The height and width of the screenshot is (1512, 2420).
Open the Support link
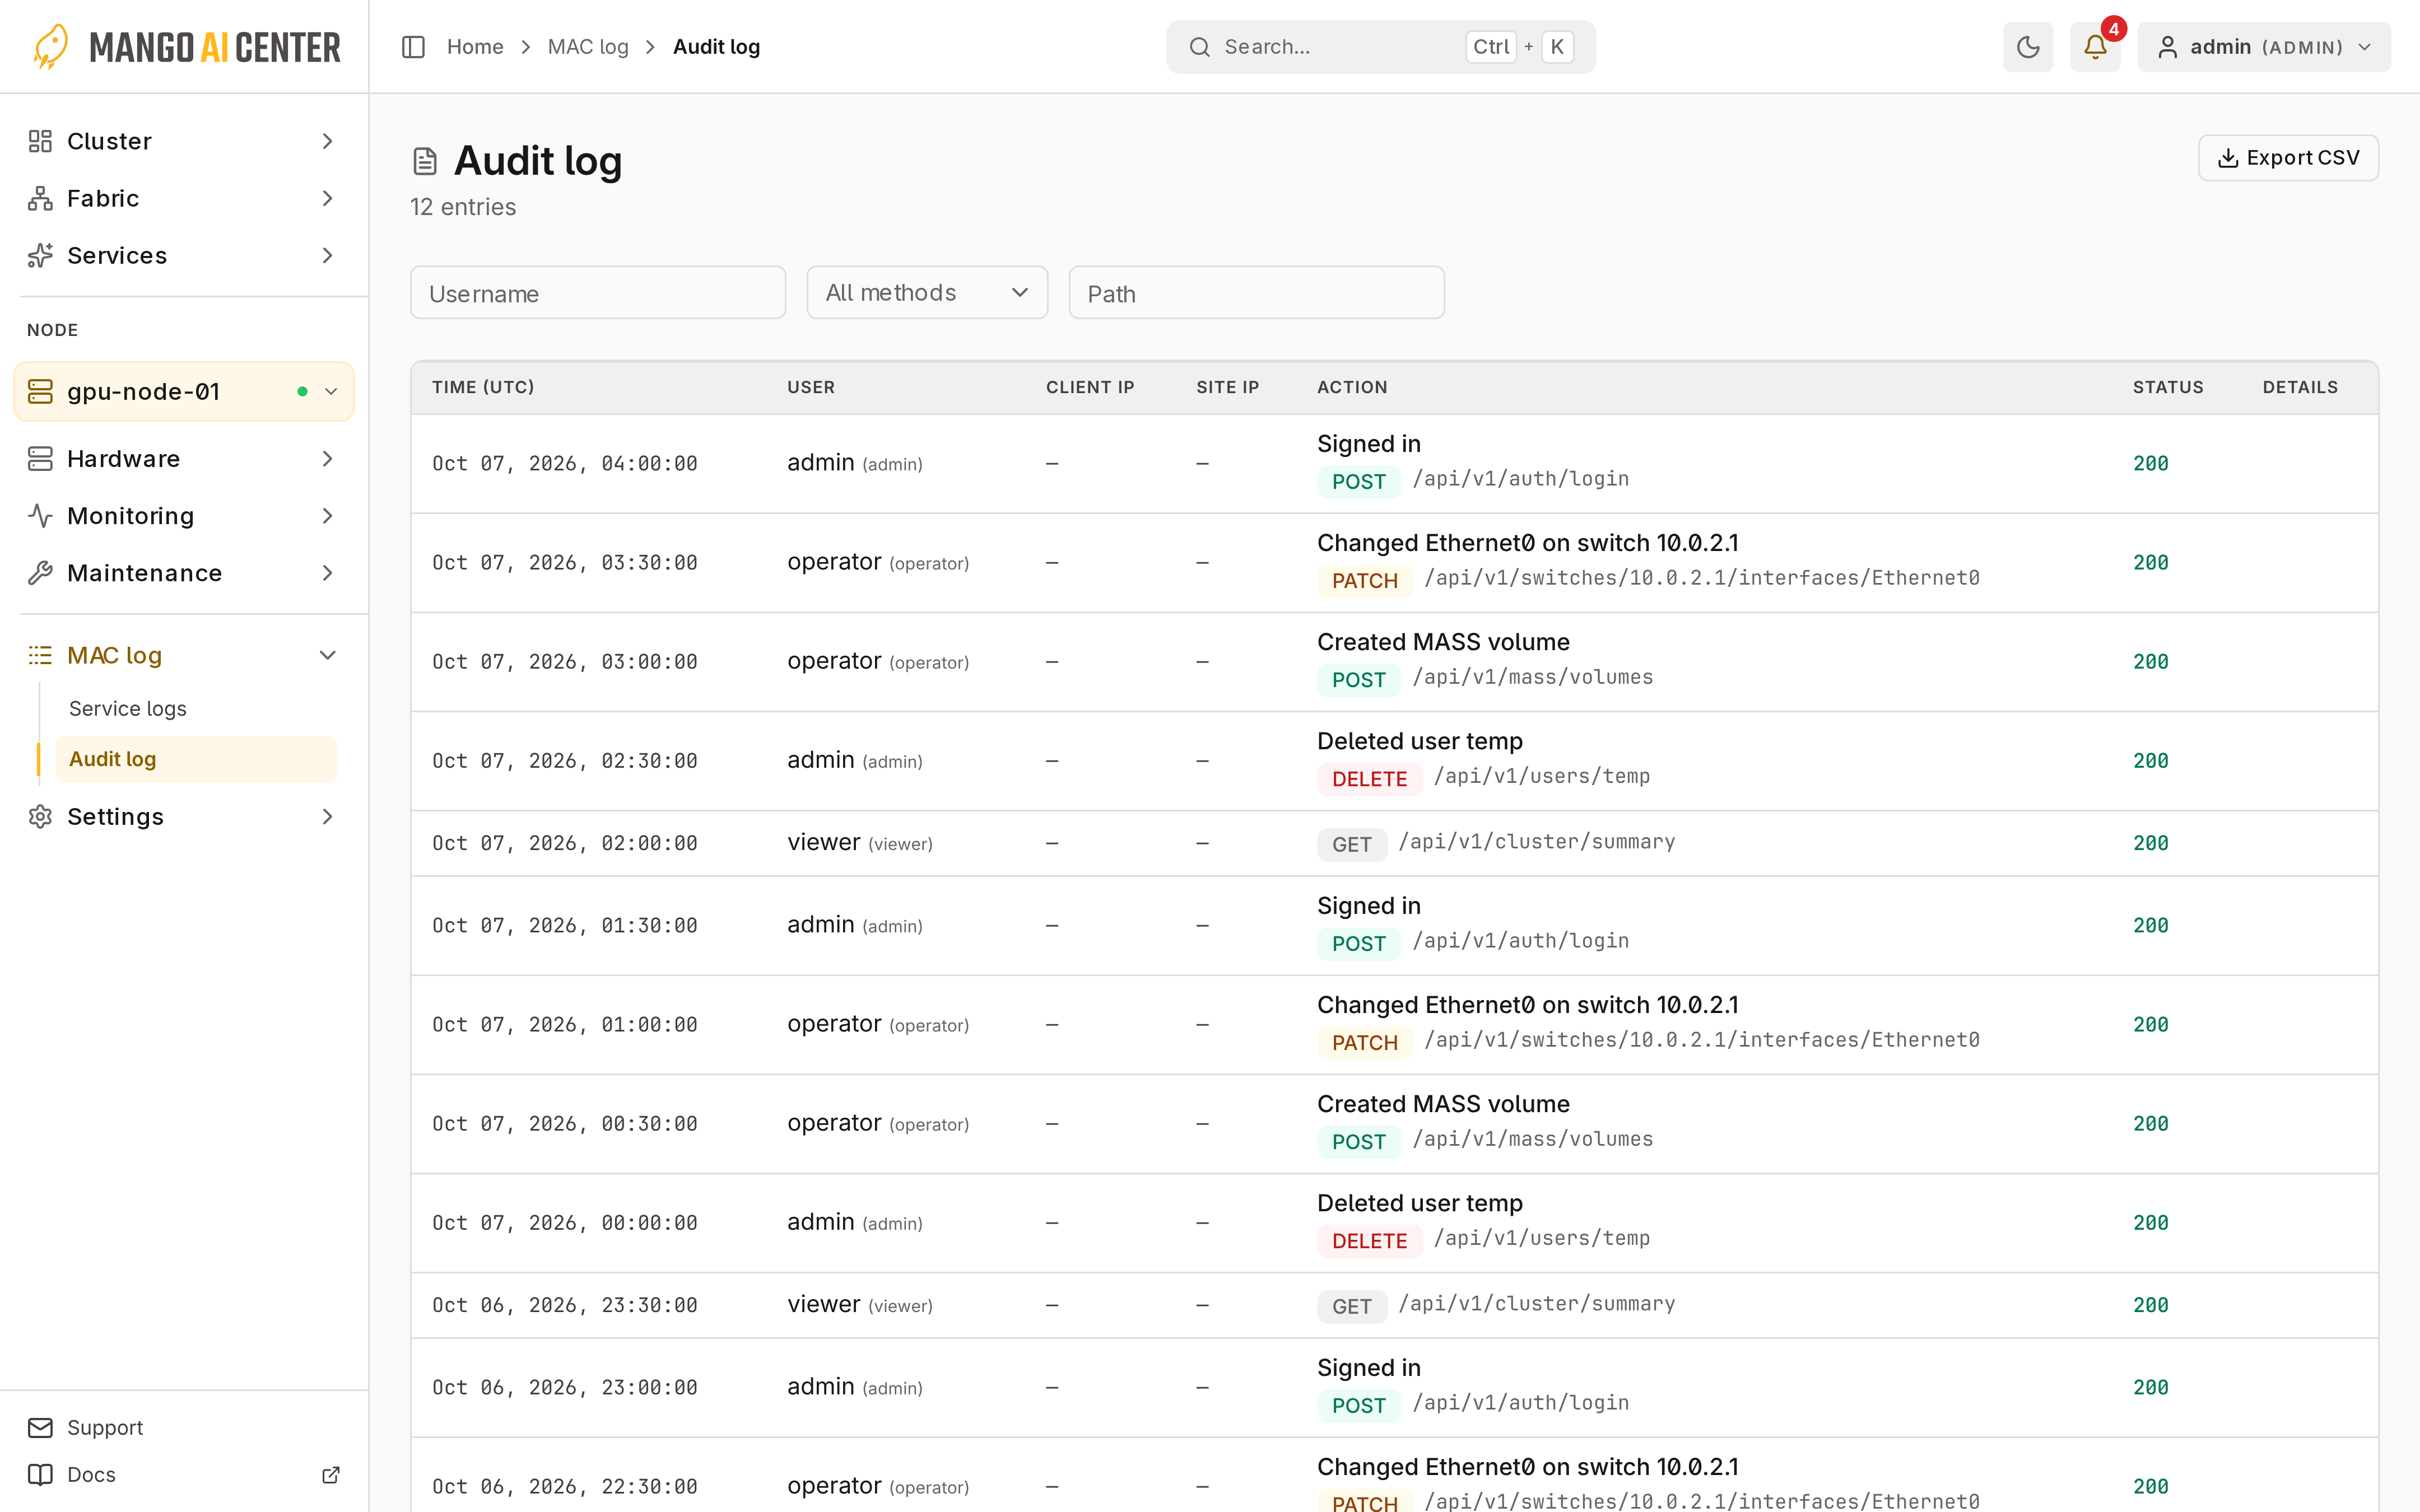point(104,1427)
